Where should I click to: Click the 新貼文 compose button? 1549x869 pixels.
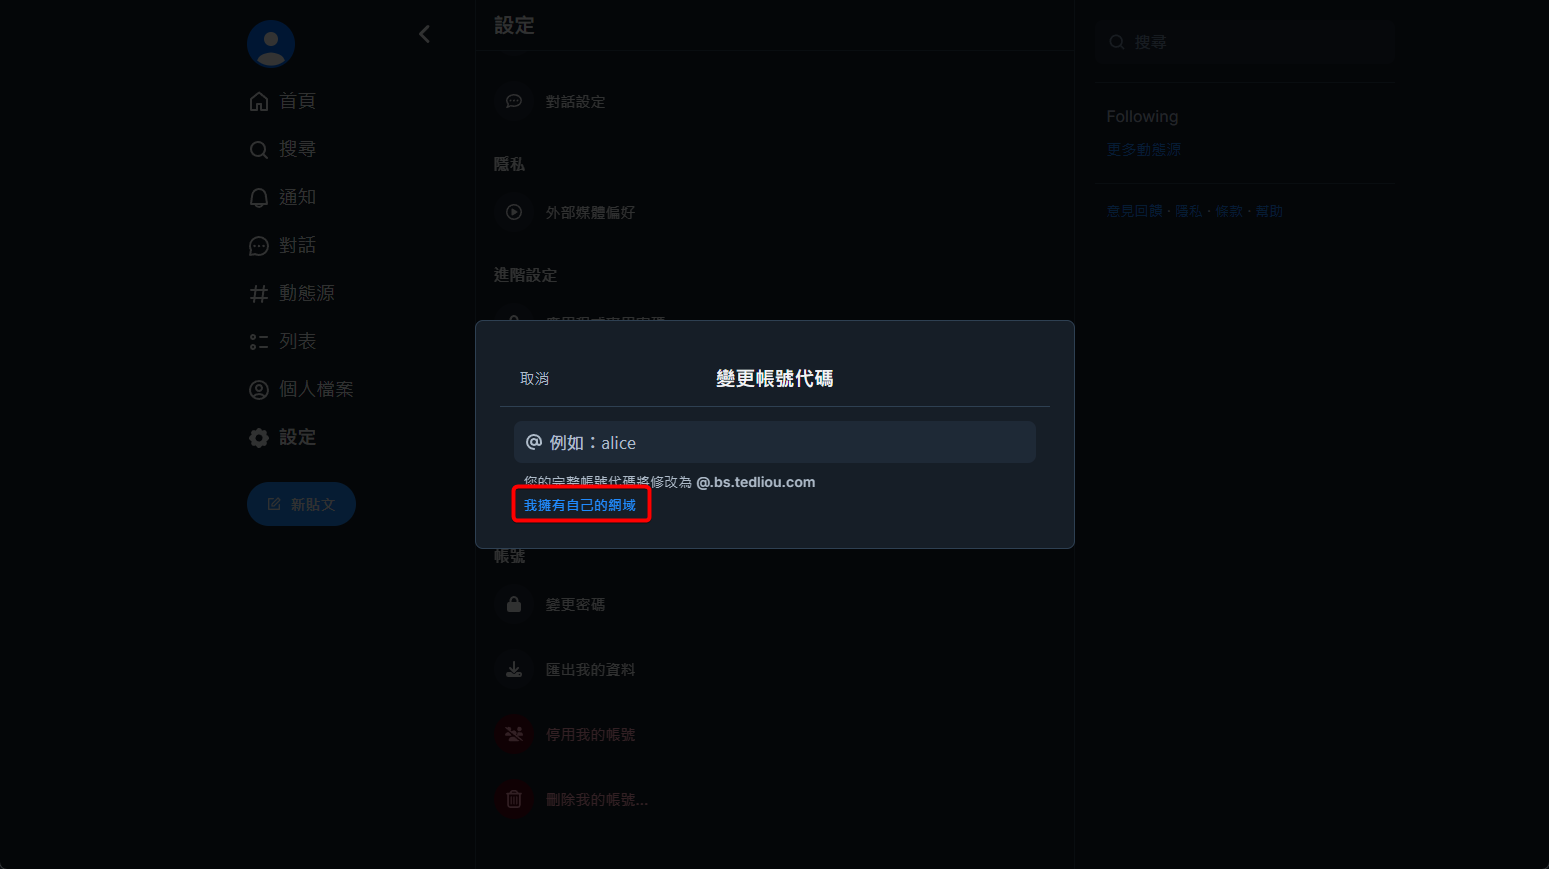pyautogui.click(x=301, y=504)
